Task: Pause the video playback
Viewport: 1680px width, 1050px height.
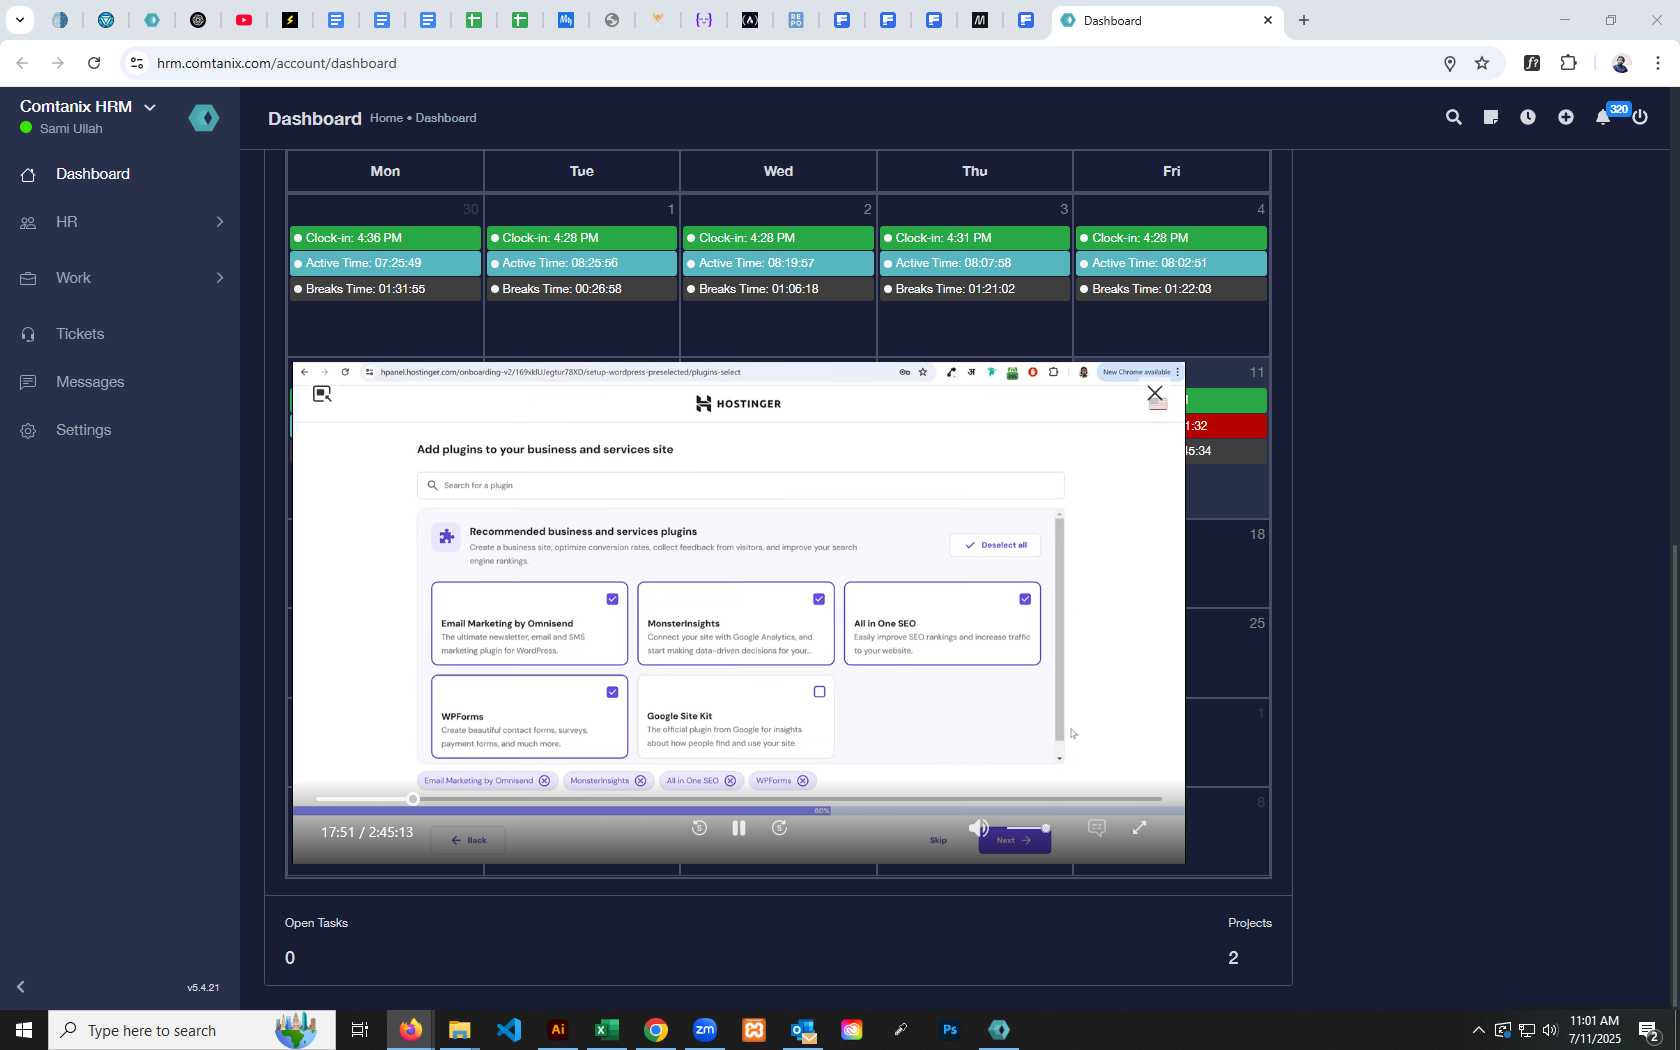Action: point(739,828)
